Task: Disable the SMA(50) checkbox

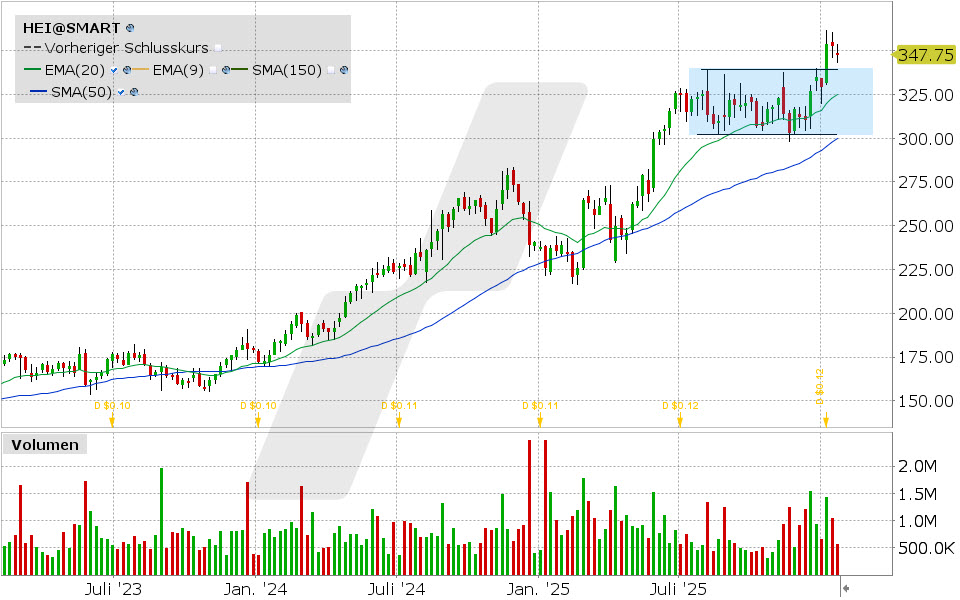Action: pos(121,92)
